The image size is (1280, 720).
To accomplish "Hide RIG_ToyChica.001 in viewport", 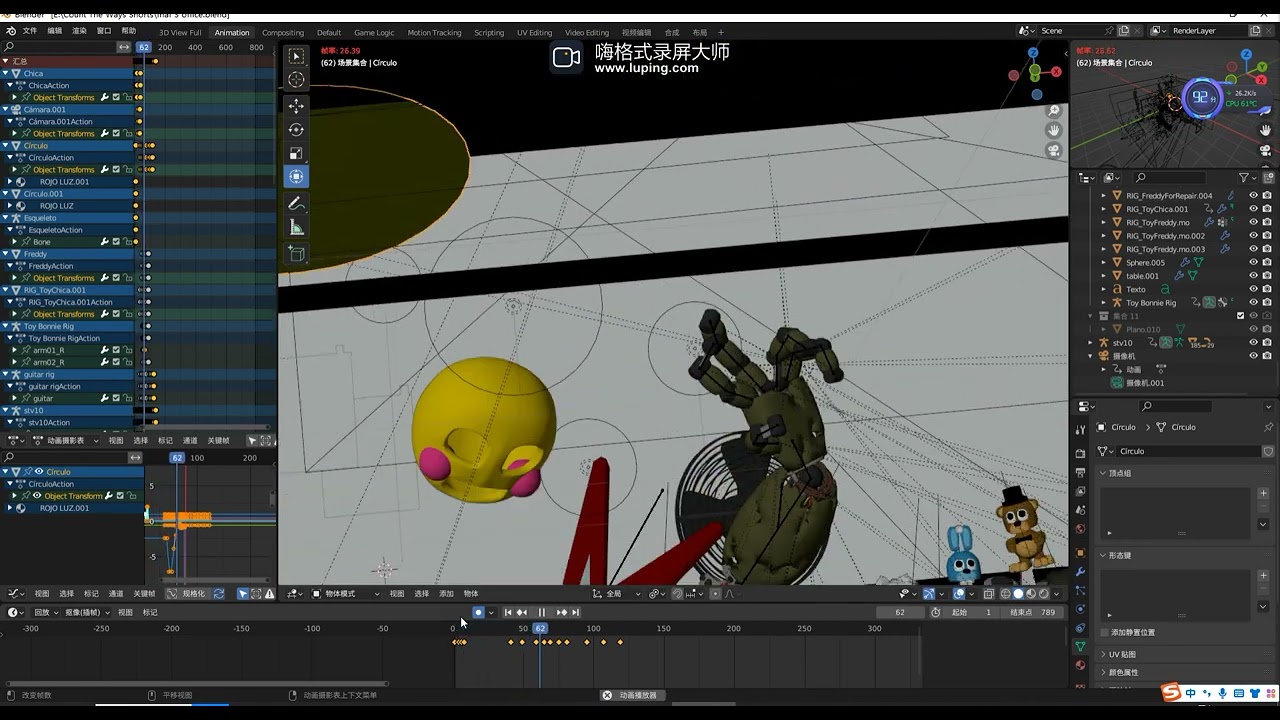I will click(x=1253, y=209).
